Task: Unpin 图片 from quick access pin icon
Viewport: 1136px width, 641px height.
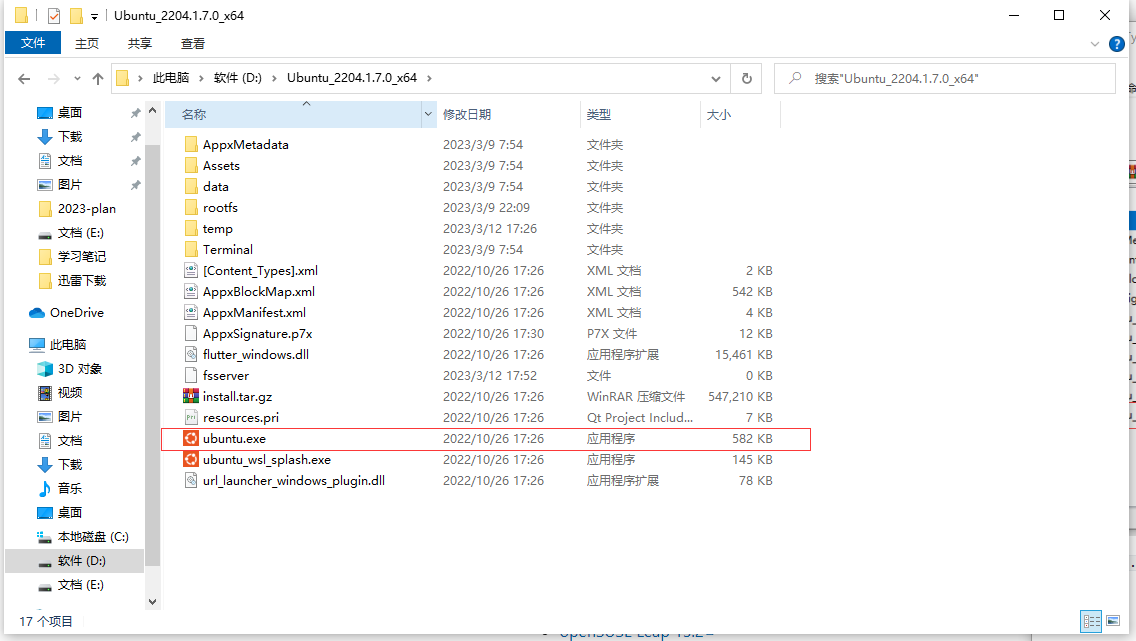Action: tap(135, 185)
